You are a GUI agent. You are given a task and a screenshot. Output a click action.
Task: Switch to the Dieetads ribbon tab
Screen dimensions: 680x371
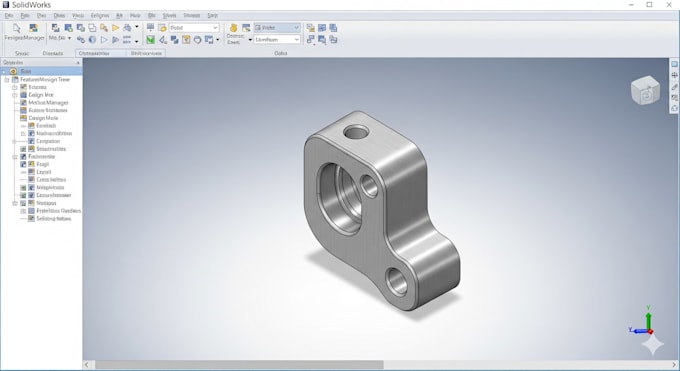click(x=53, y=53)
